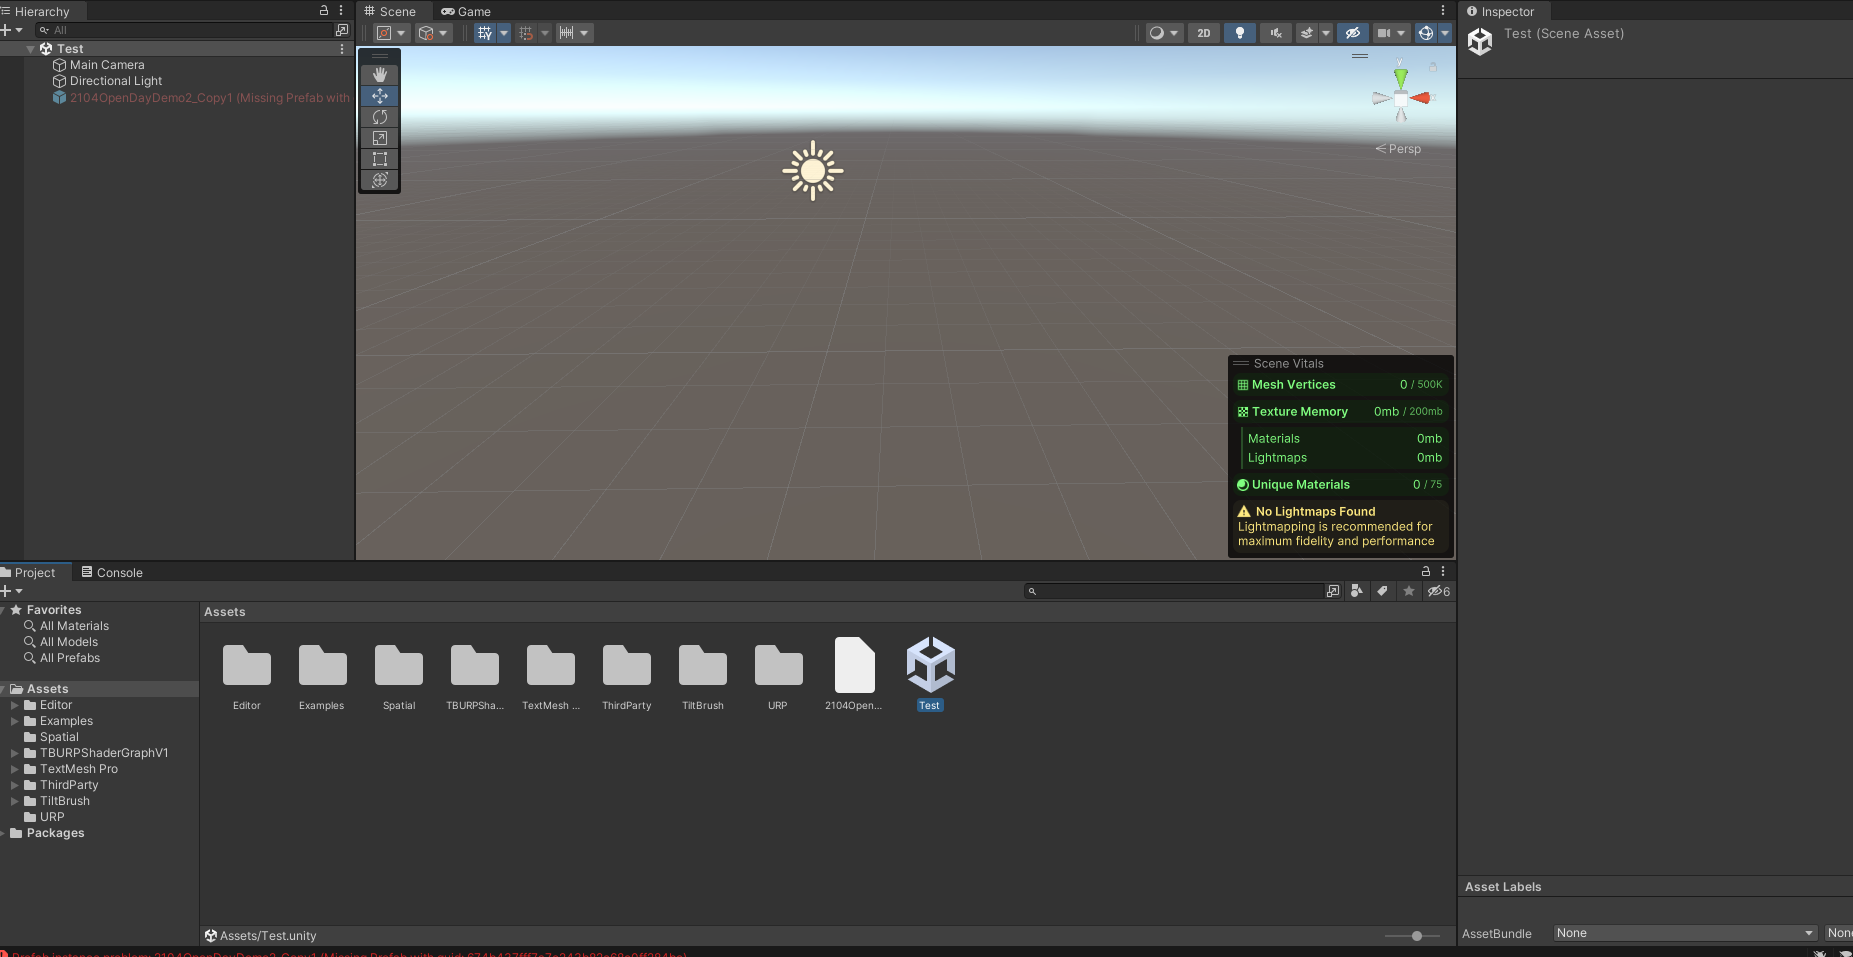
Task: Open the Console tab
Action: [x=111, y=572]
